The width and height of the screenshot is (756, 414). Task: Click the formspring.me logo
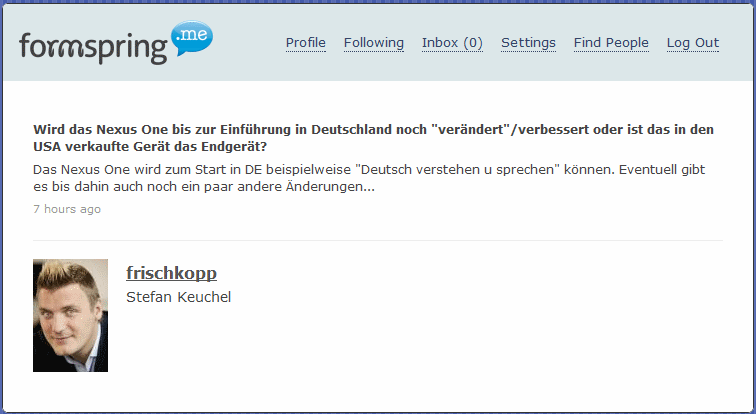(116, 42)
